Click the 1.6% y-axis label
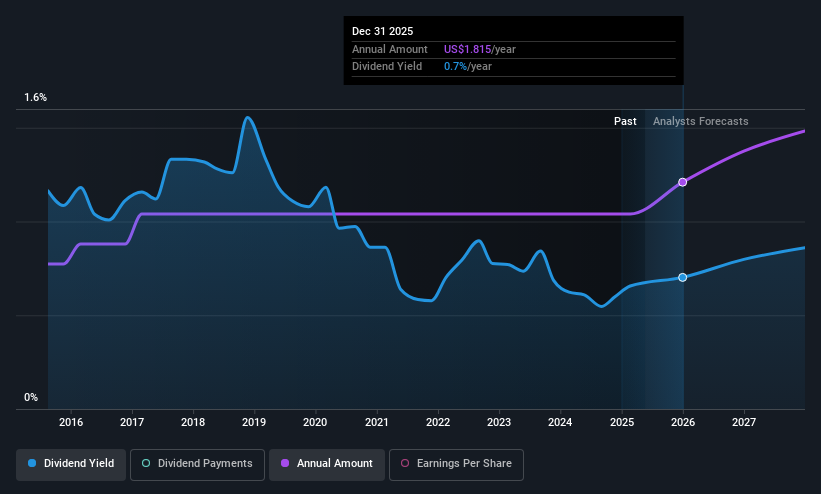Image resolution: width=821 pixels, height=494 pixels. [36, 97]
